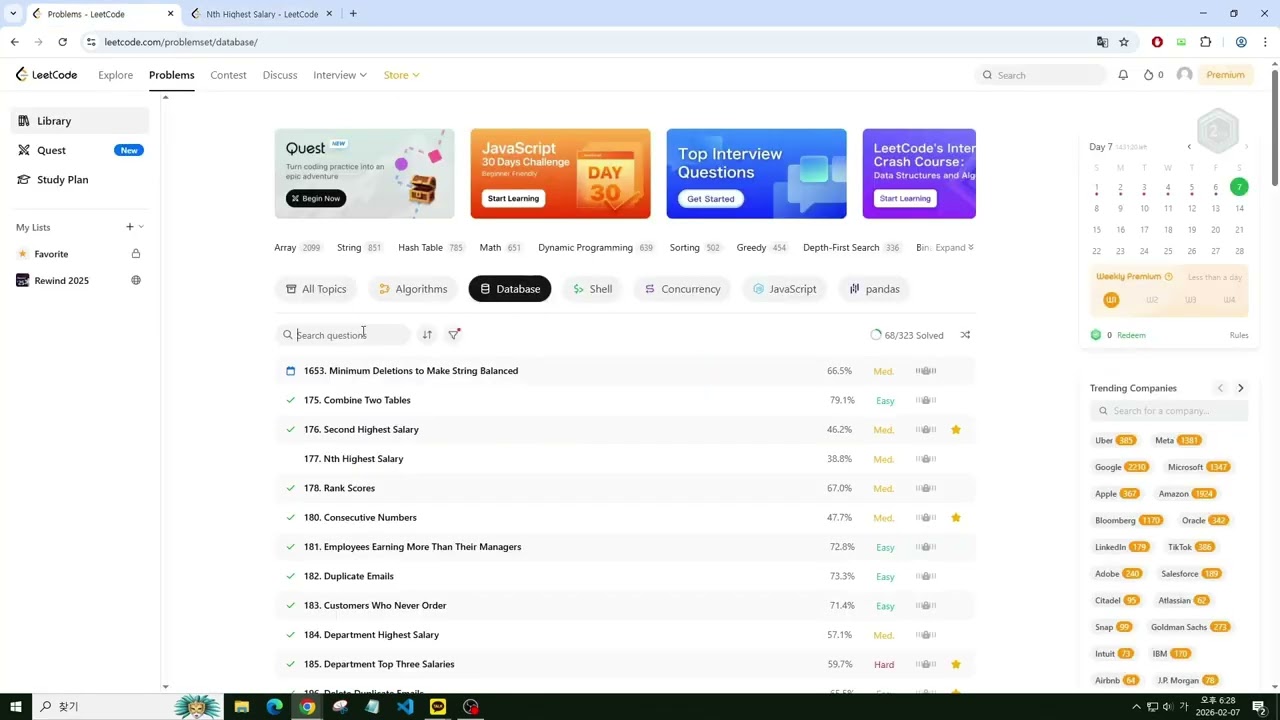Screen dimensions: 1280x720
Task: Focus the Search for a company field
Action: (1169, 411)
